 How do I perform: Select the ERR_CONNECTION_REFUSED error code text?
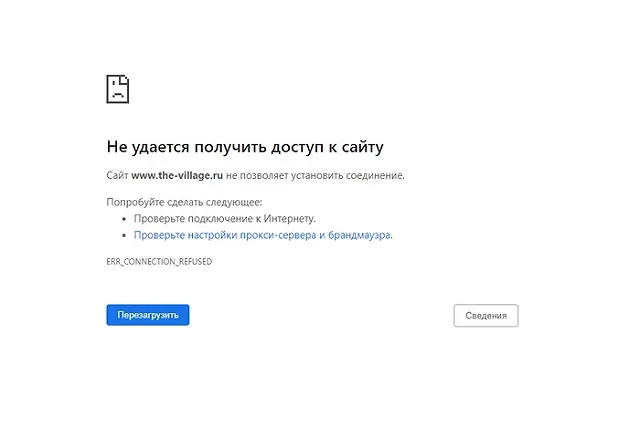(x=159, y=262)
